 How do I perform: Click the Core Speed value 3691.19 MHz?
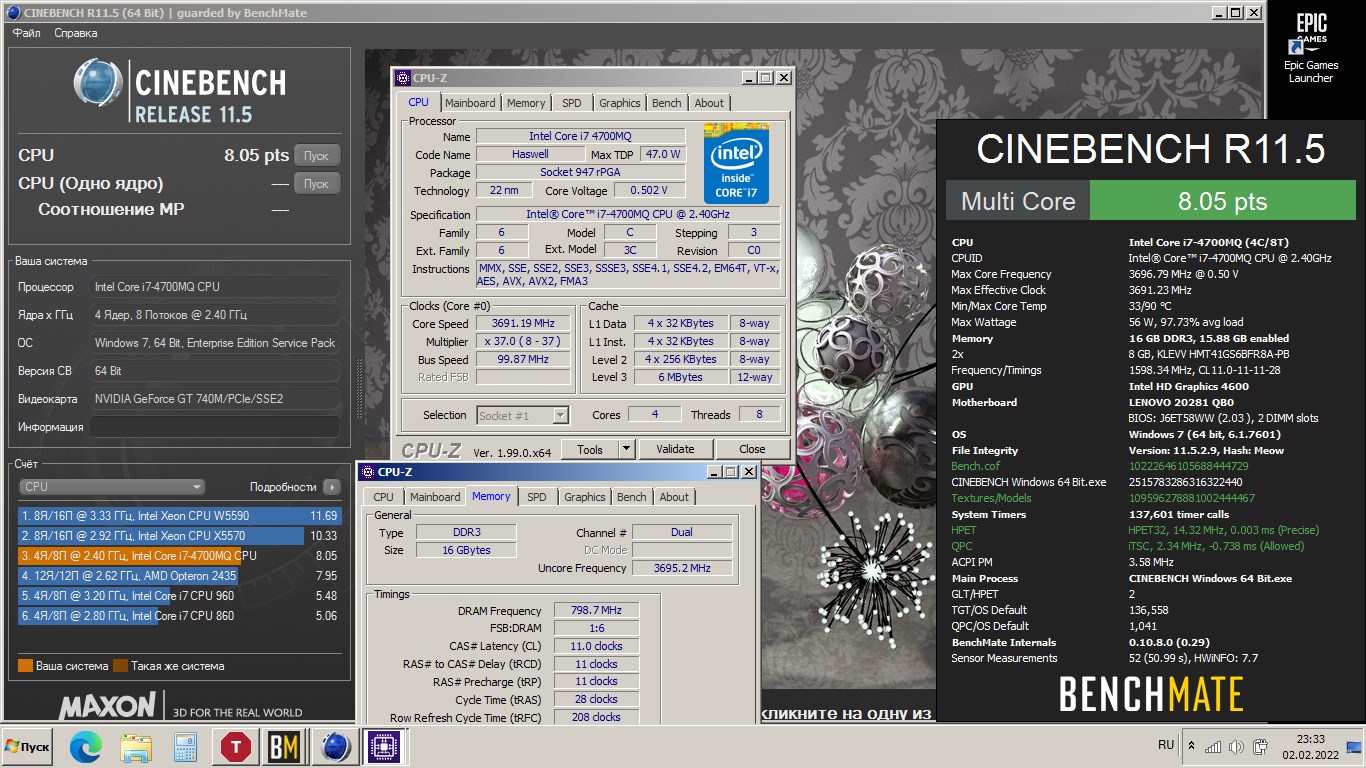coord(522,324)
